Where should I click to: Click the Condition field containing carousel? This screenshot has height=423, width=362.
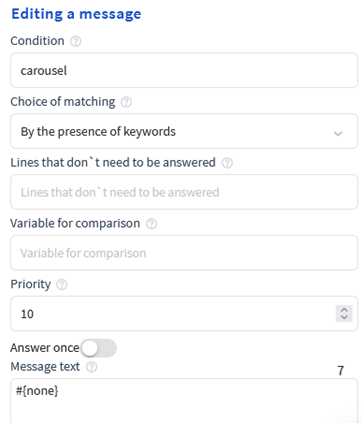coord(184,70)
